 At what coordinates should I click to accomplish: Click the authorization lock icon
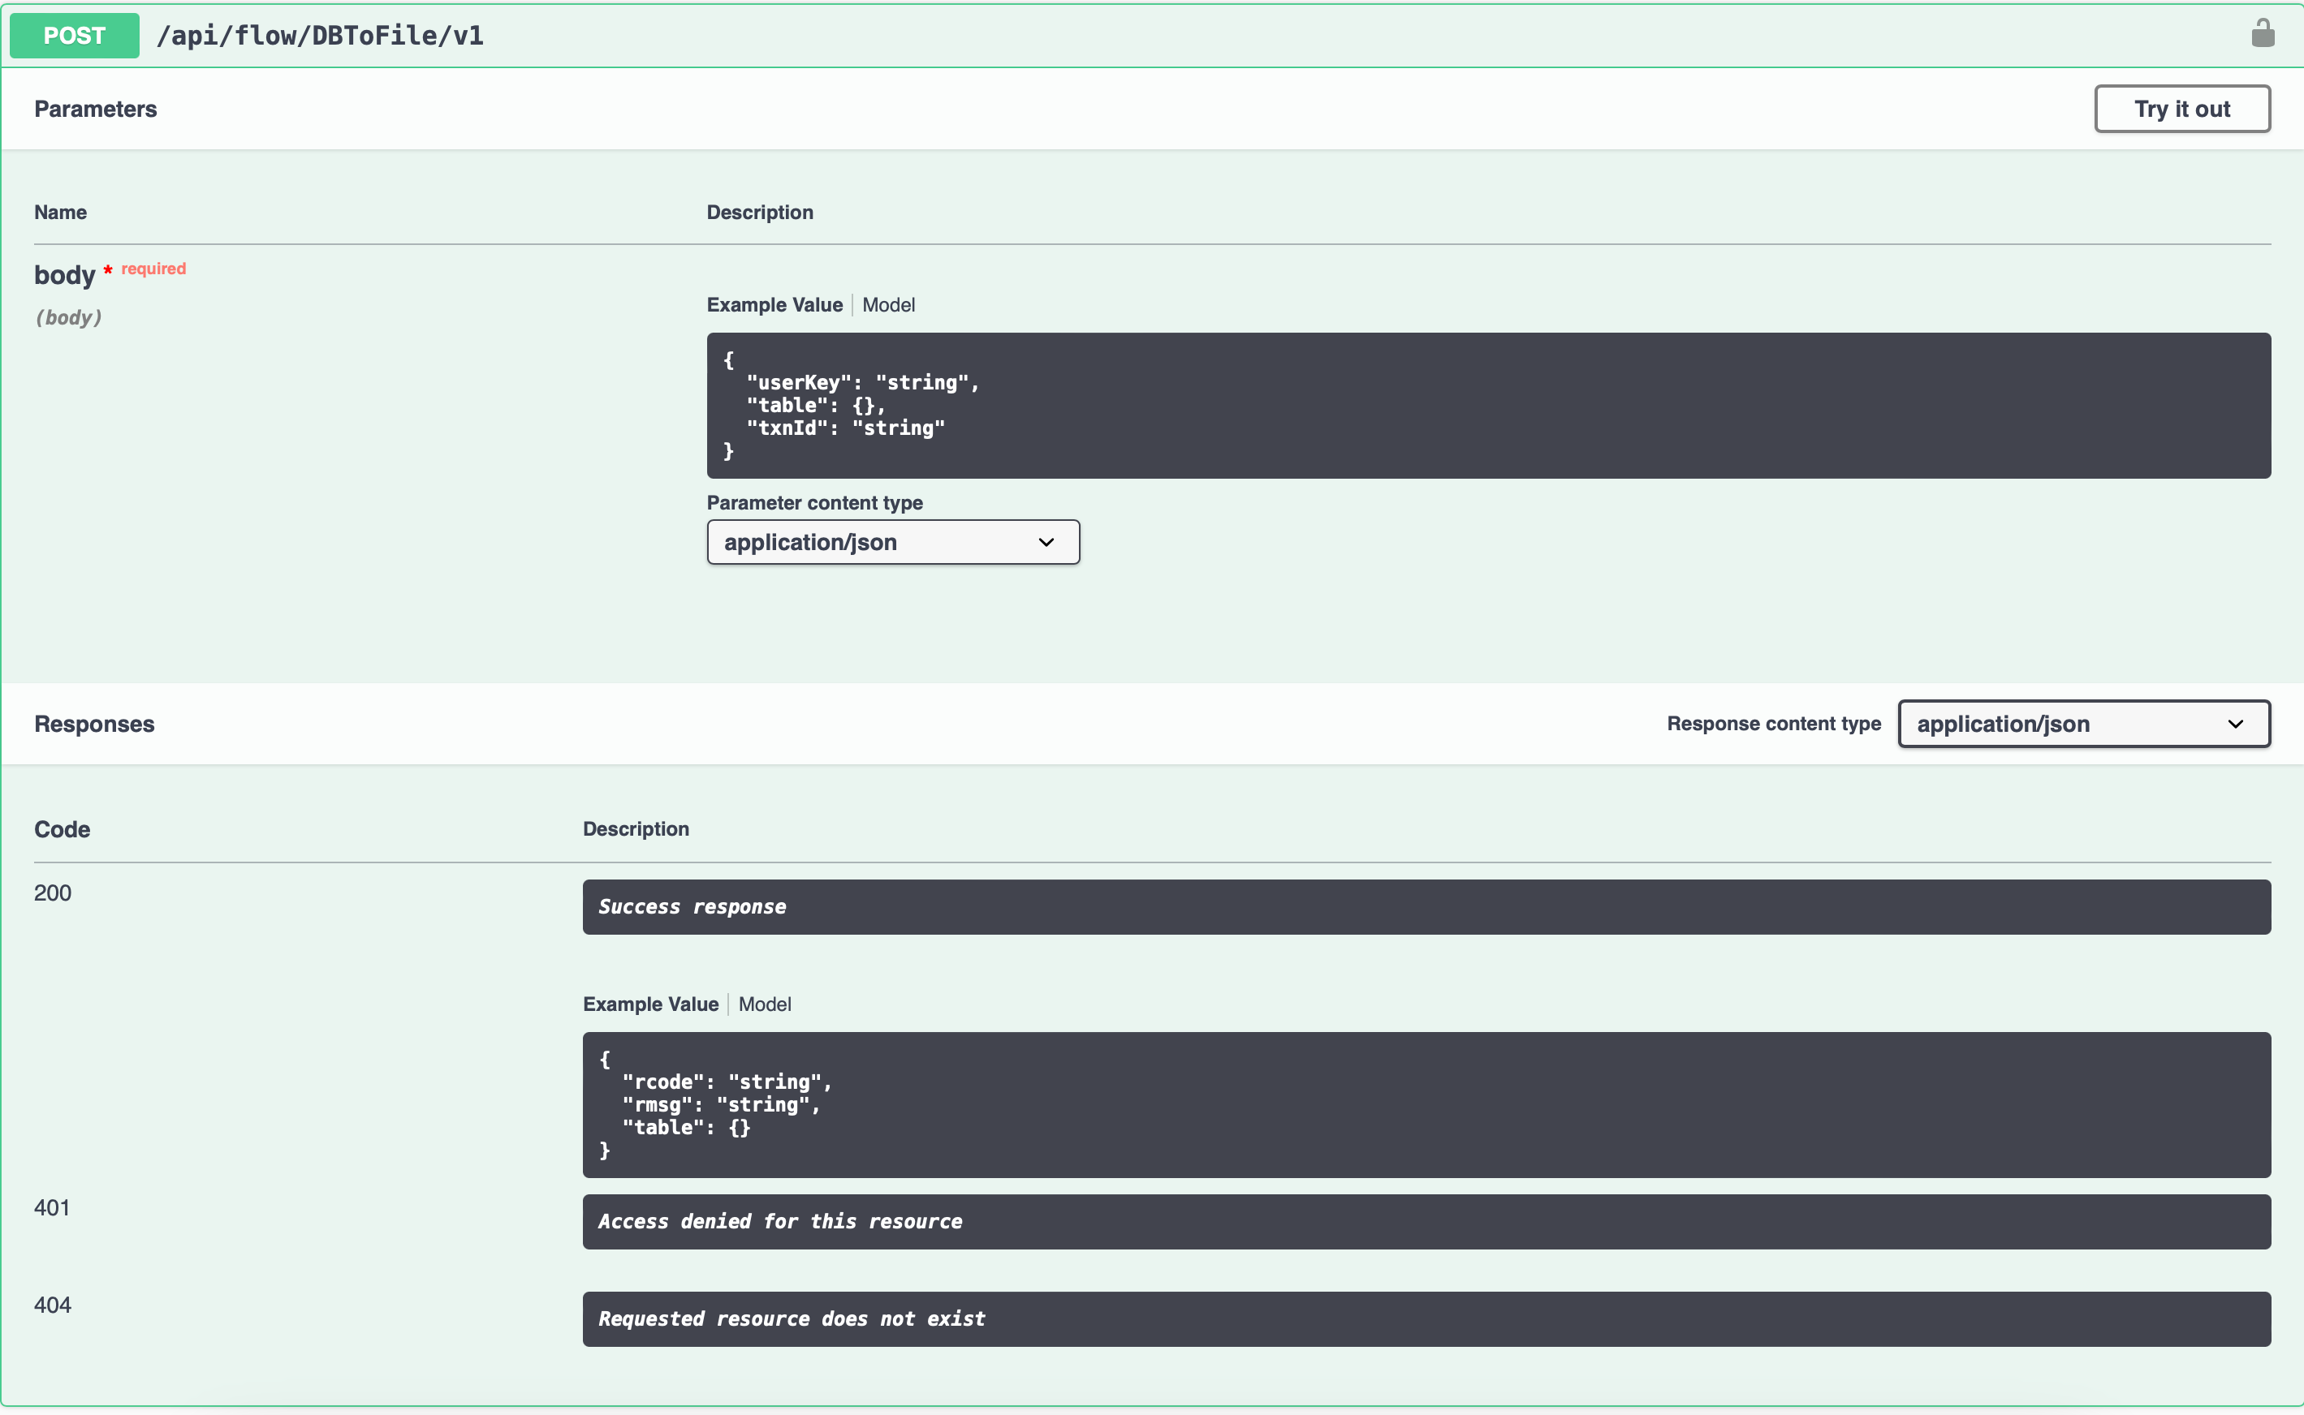tap(2262, 34)
